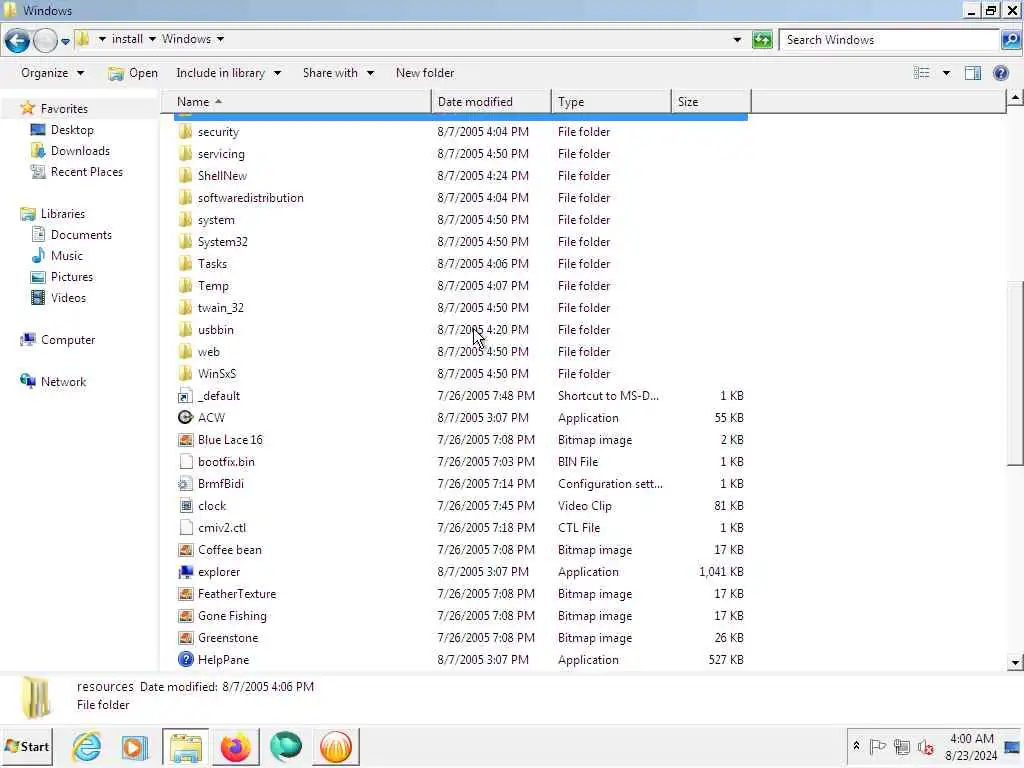Click the muted volume tray icon
The height and width of the screenshot is (768, 1024).
click(925, 747)
